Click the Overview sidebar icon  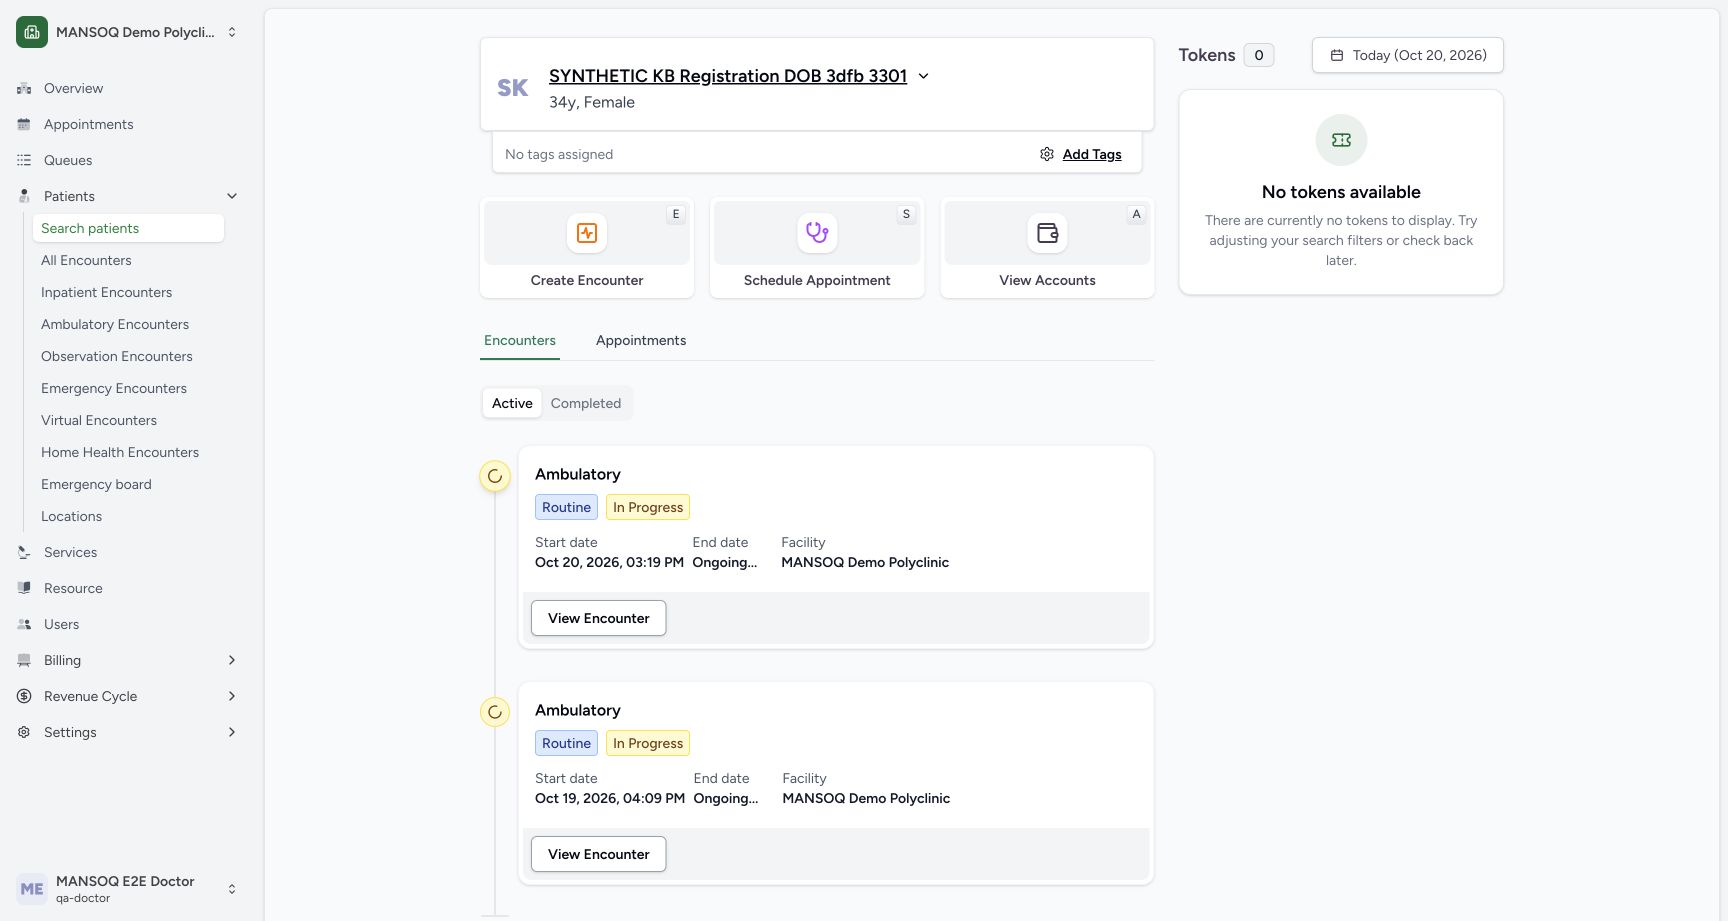click(24, 88)
